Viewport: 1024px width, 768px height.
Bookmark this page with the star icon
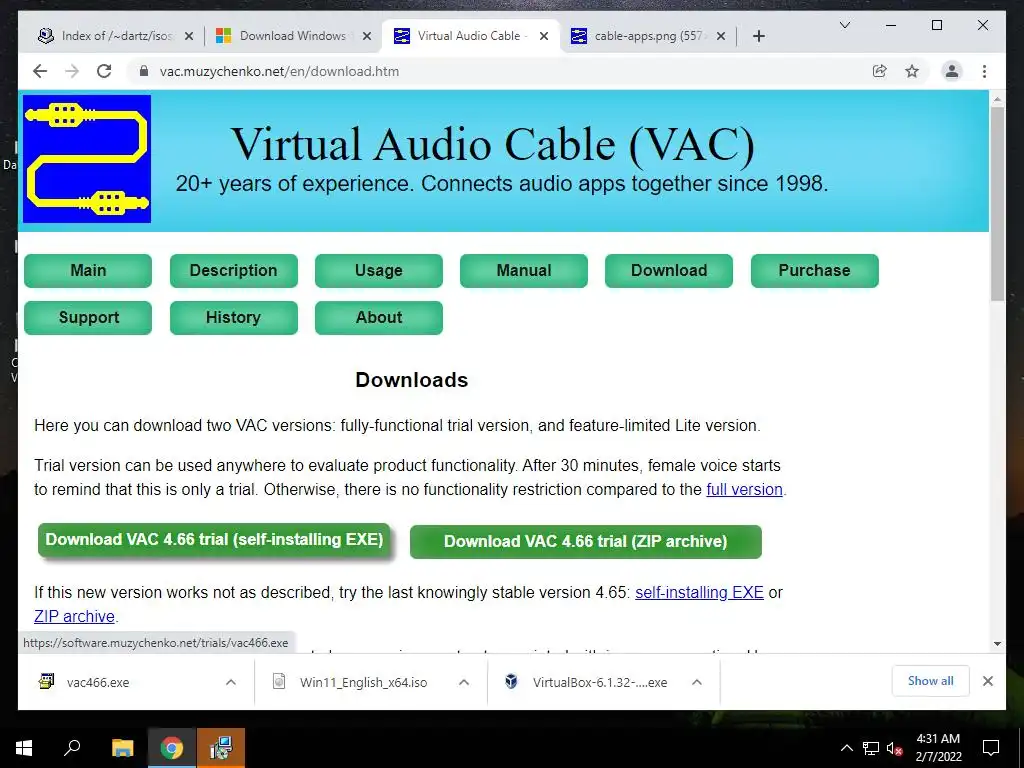[x=912, y=71]
